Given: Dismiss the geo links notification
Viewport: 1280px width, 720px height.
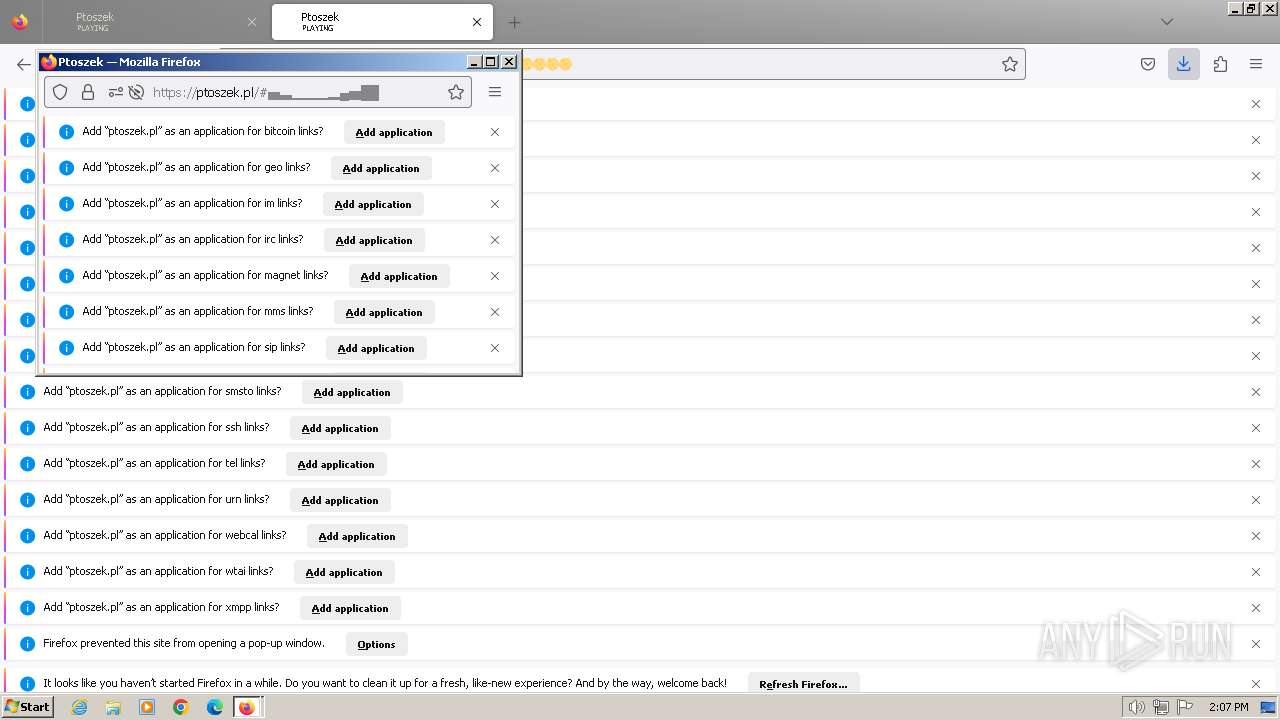Looking at the screenshot, I should coord(495,168).
